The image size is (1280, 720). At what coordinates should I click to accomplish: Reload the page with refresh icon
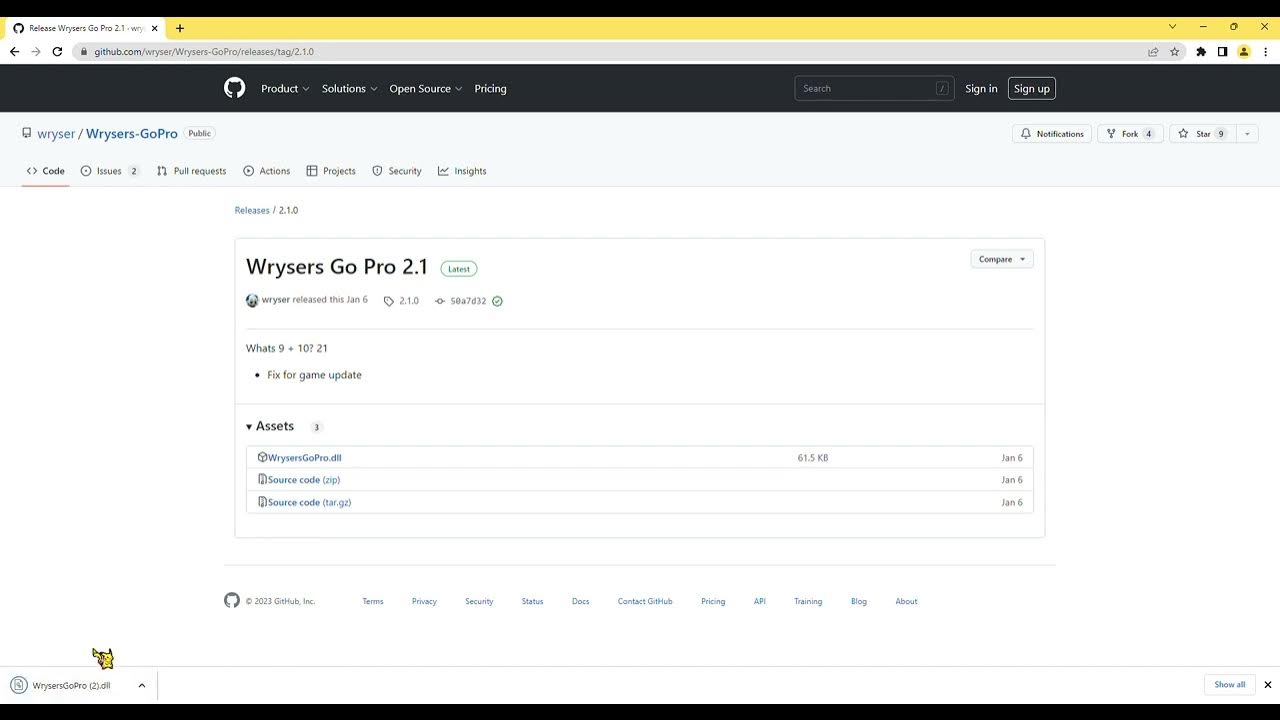tap(57, 51)
